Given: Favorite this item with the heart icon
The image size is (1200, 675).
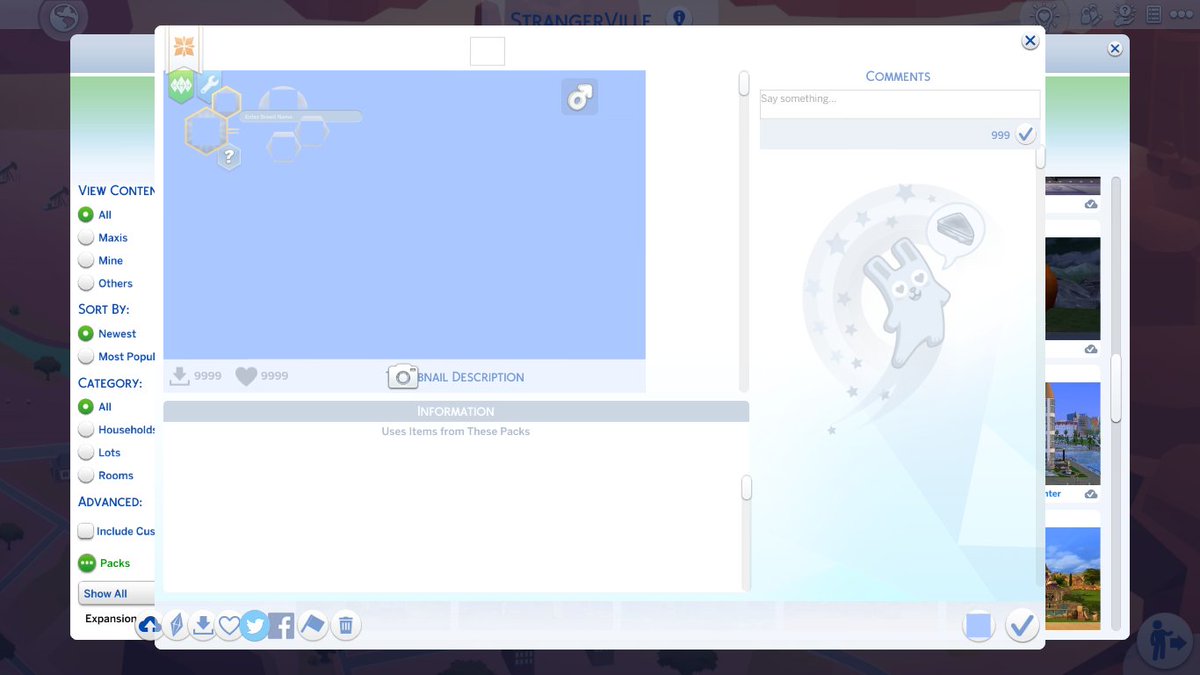Looking at the screenshot, I should pyautogui.click(x=229, y=626).
